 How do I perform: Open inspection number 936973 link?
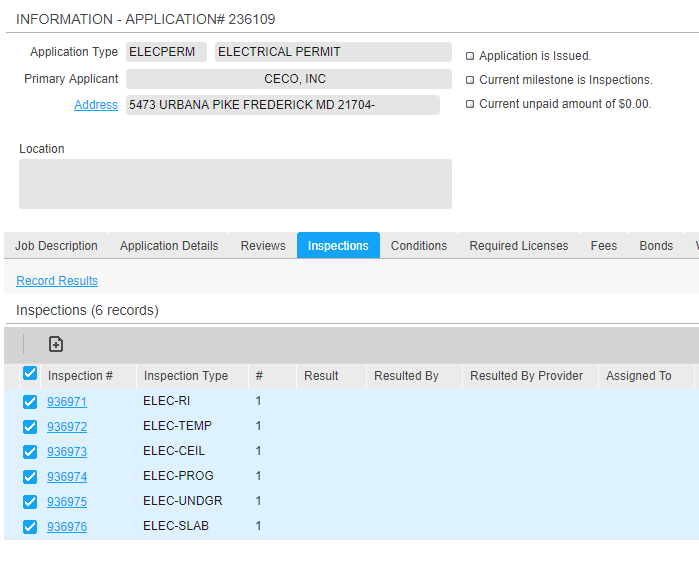[x=67, y=452]
